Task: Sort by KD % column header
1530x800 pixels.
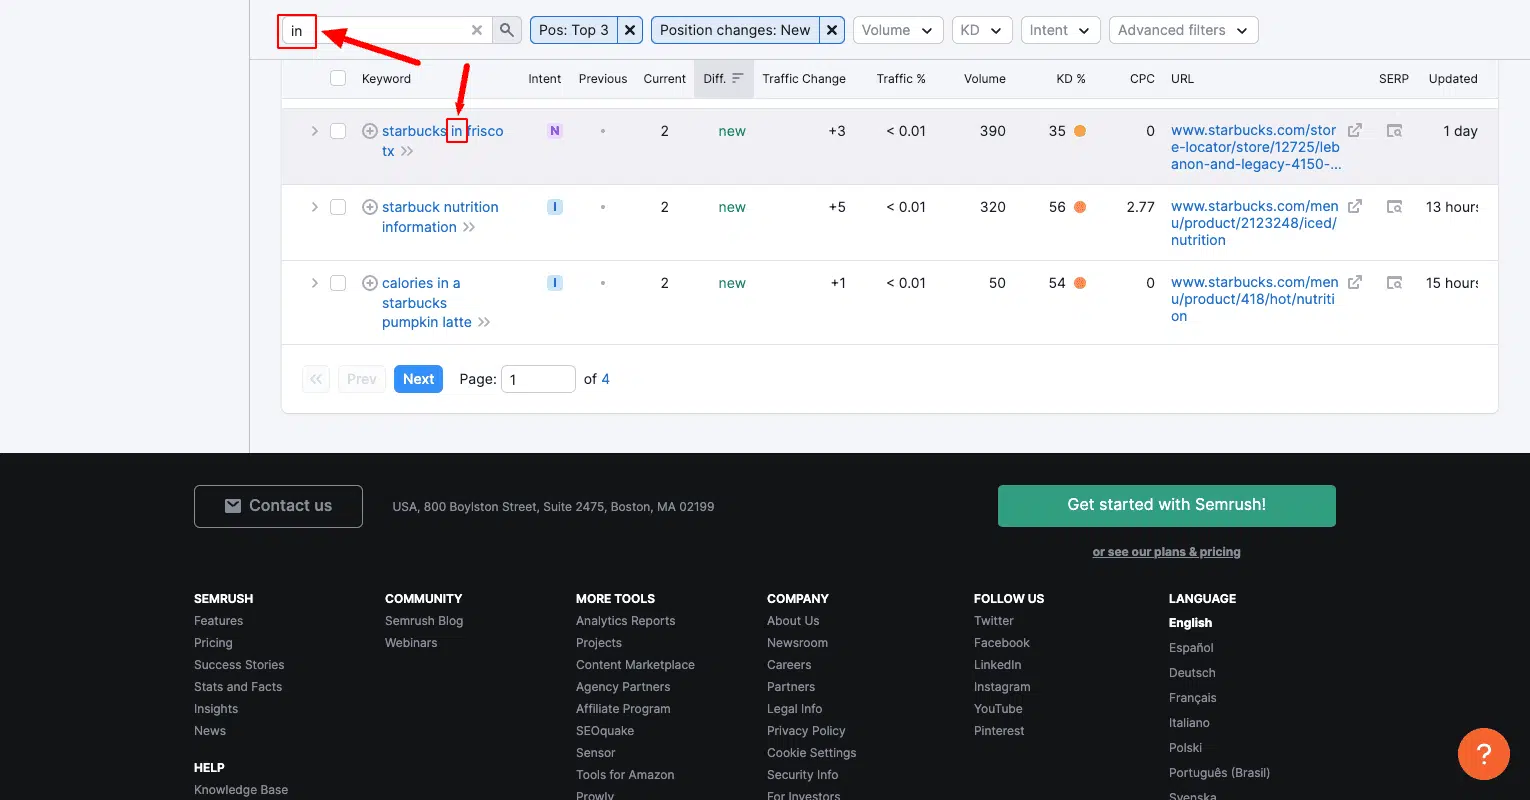Action: (x=1071, y=79)
